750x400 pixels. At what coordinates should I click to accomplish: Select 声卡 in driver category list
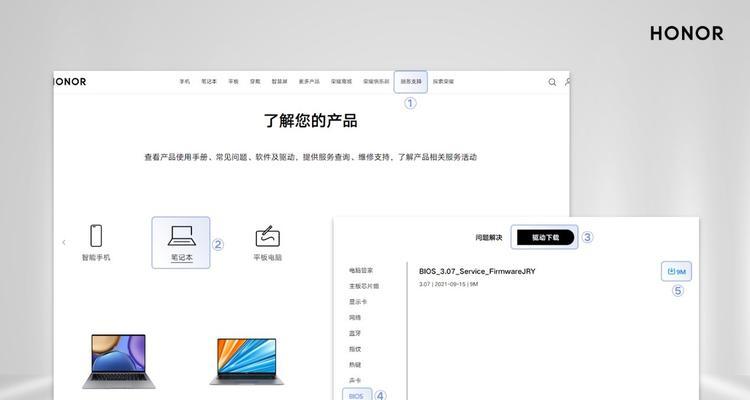355,380
